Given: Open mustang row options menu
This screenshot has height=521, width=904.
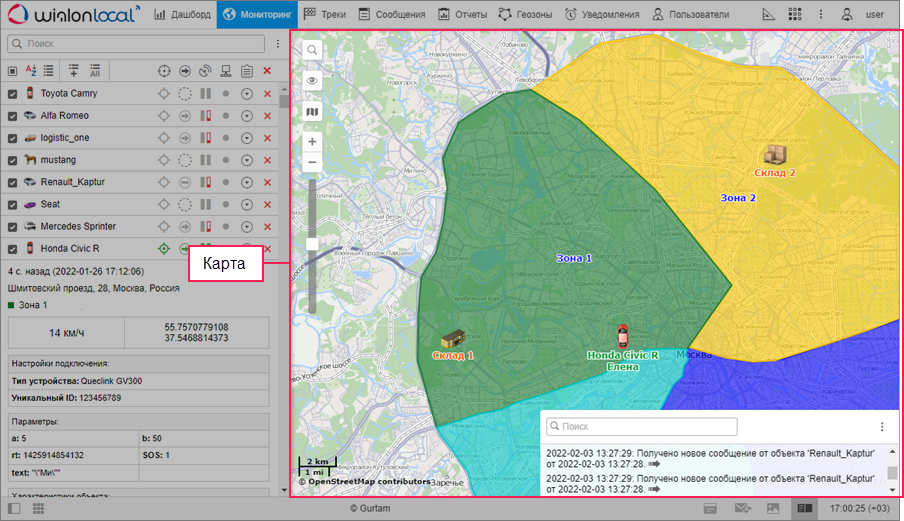Looking at the screenshot, I should pyautogui.click(x=247, y=160).
